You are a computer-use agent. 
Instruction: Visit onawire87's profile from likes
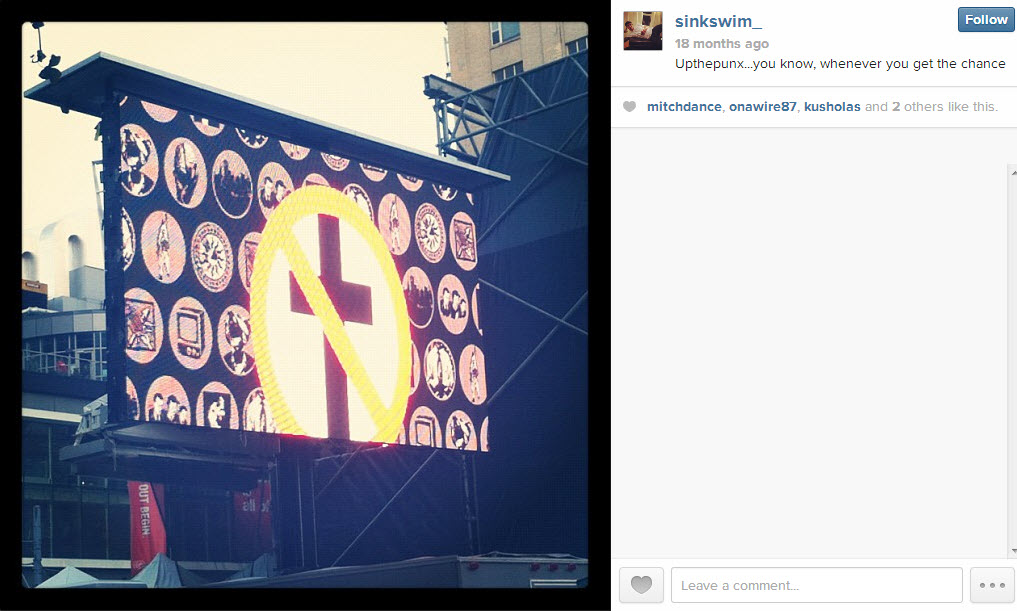[x=762, y=106]
